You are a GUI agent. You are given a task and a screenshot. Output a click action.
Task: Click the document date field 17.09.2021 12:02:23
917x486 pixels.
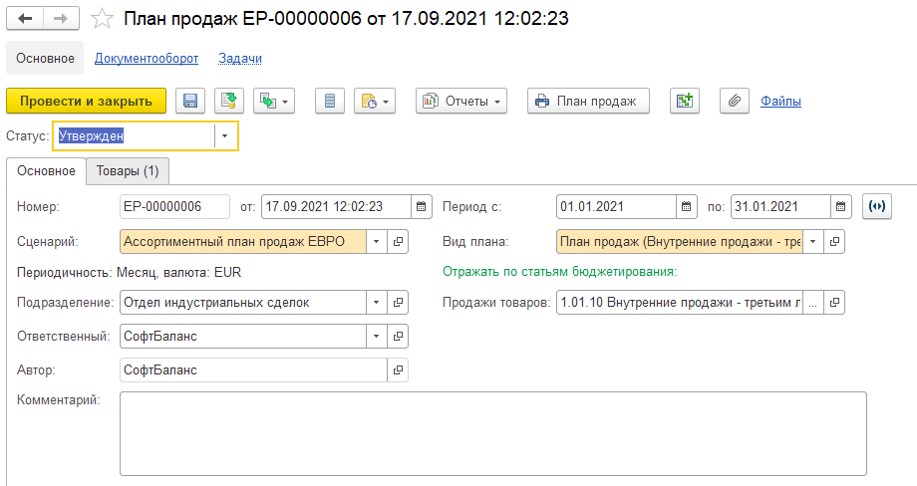point(336,206)
